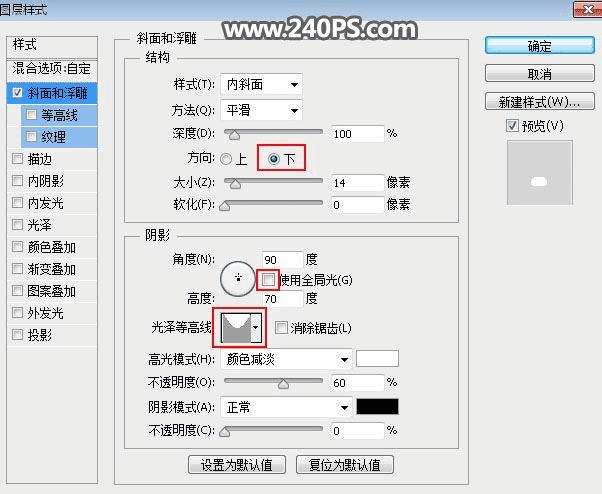Click the 软化 value field showing 0
Viewport: 602px width, 494px height.
coord(357,205)
